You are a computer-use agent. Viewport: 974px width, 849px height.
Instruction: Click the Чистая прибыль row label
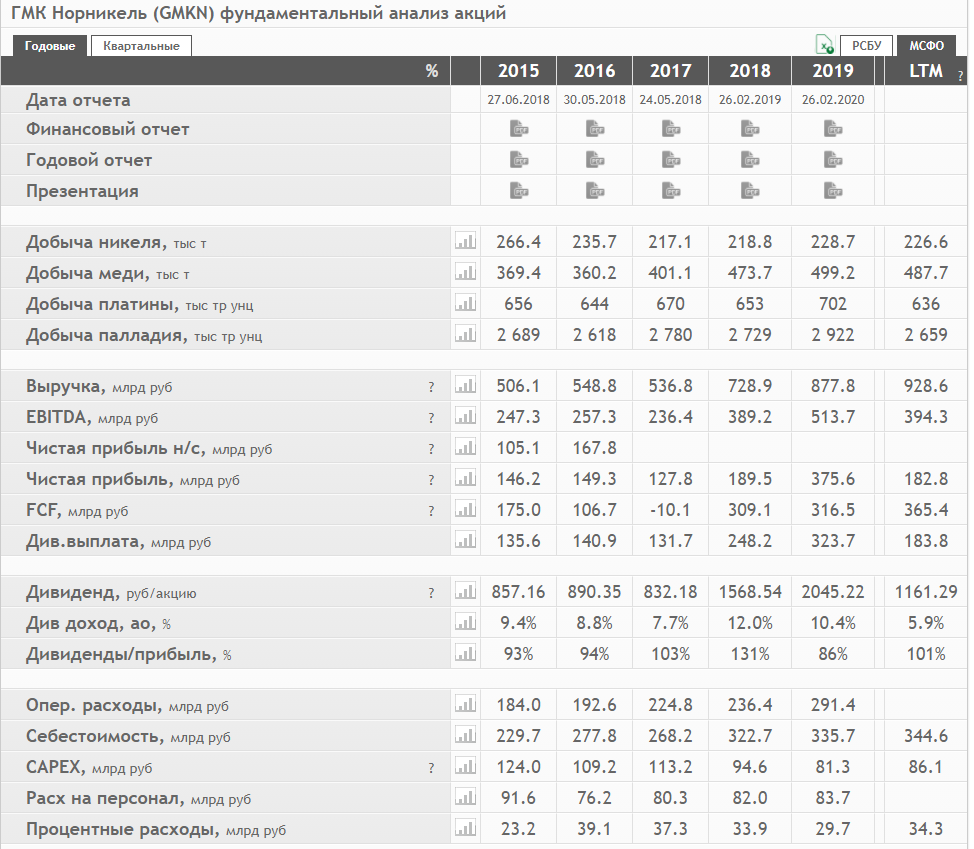[x=132, y=479]
